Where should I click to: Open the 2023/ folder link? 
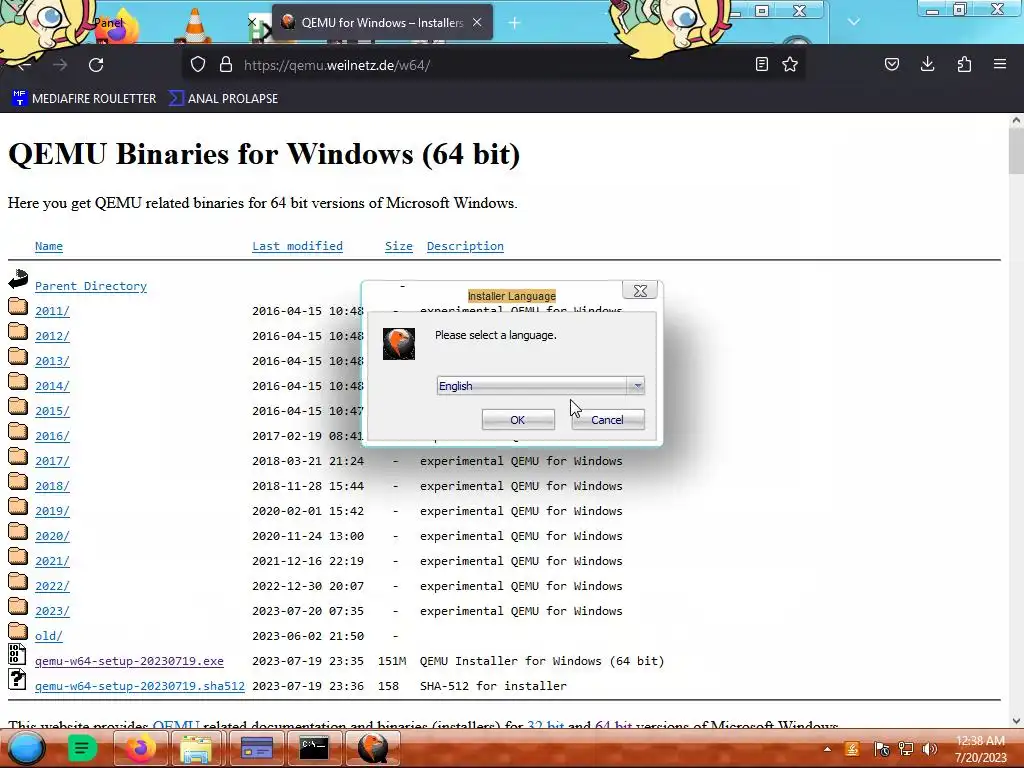point(52,611)
